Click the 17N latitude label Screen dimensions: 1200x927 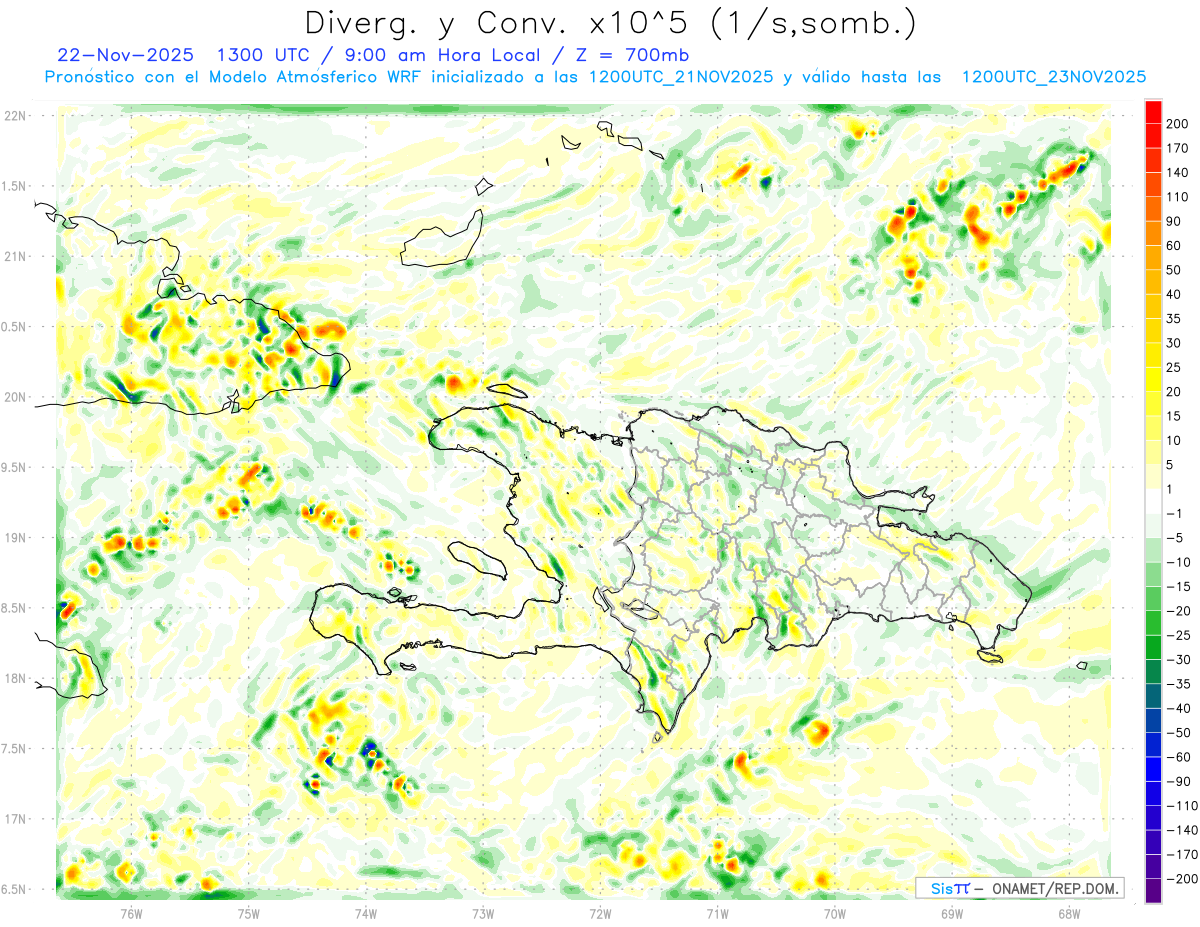(x=14, y=819)
